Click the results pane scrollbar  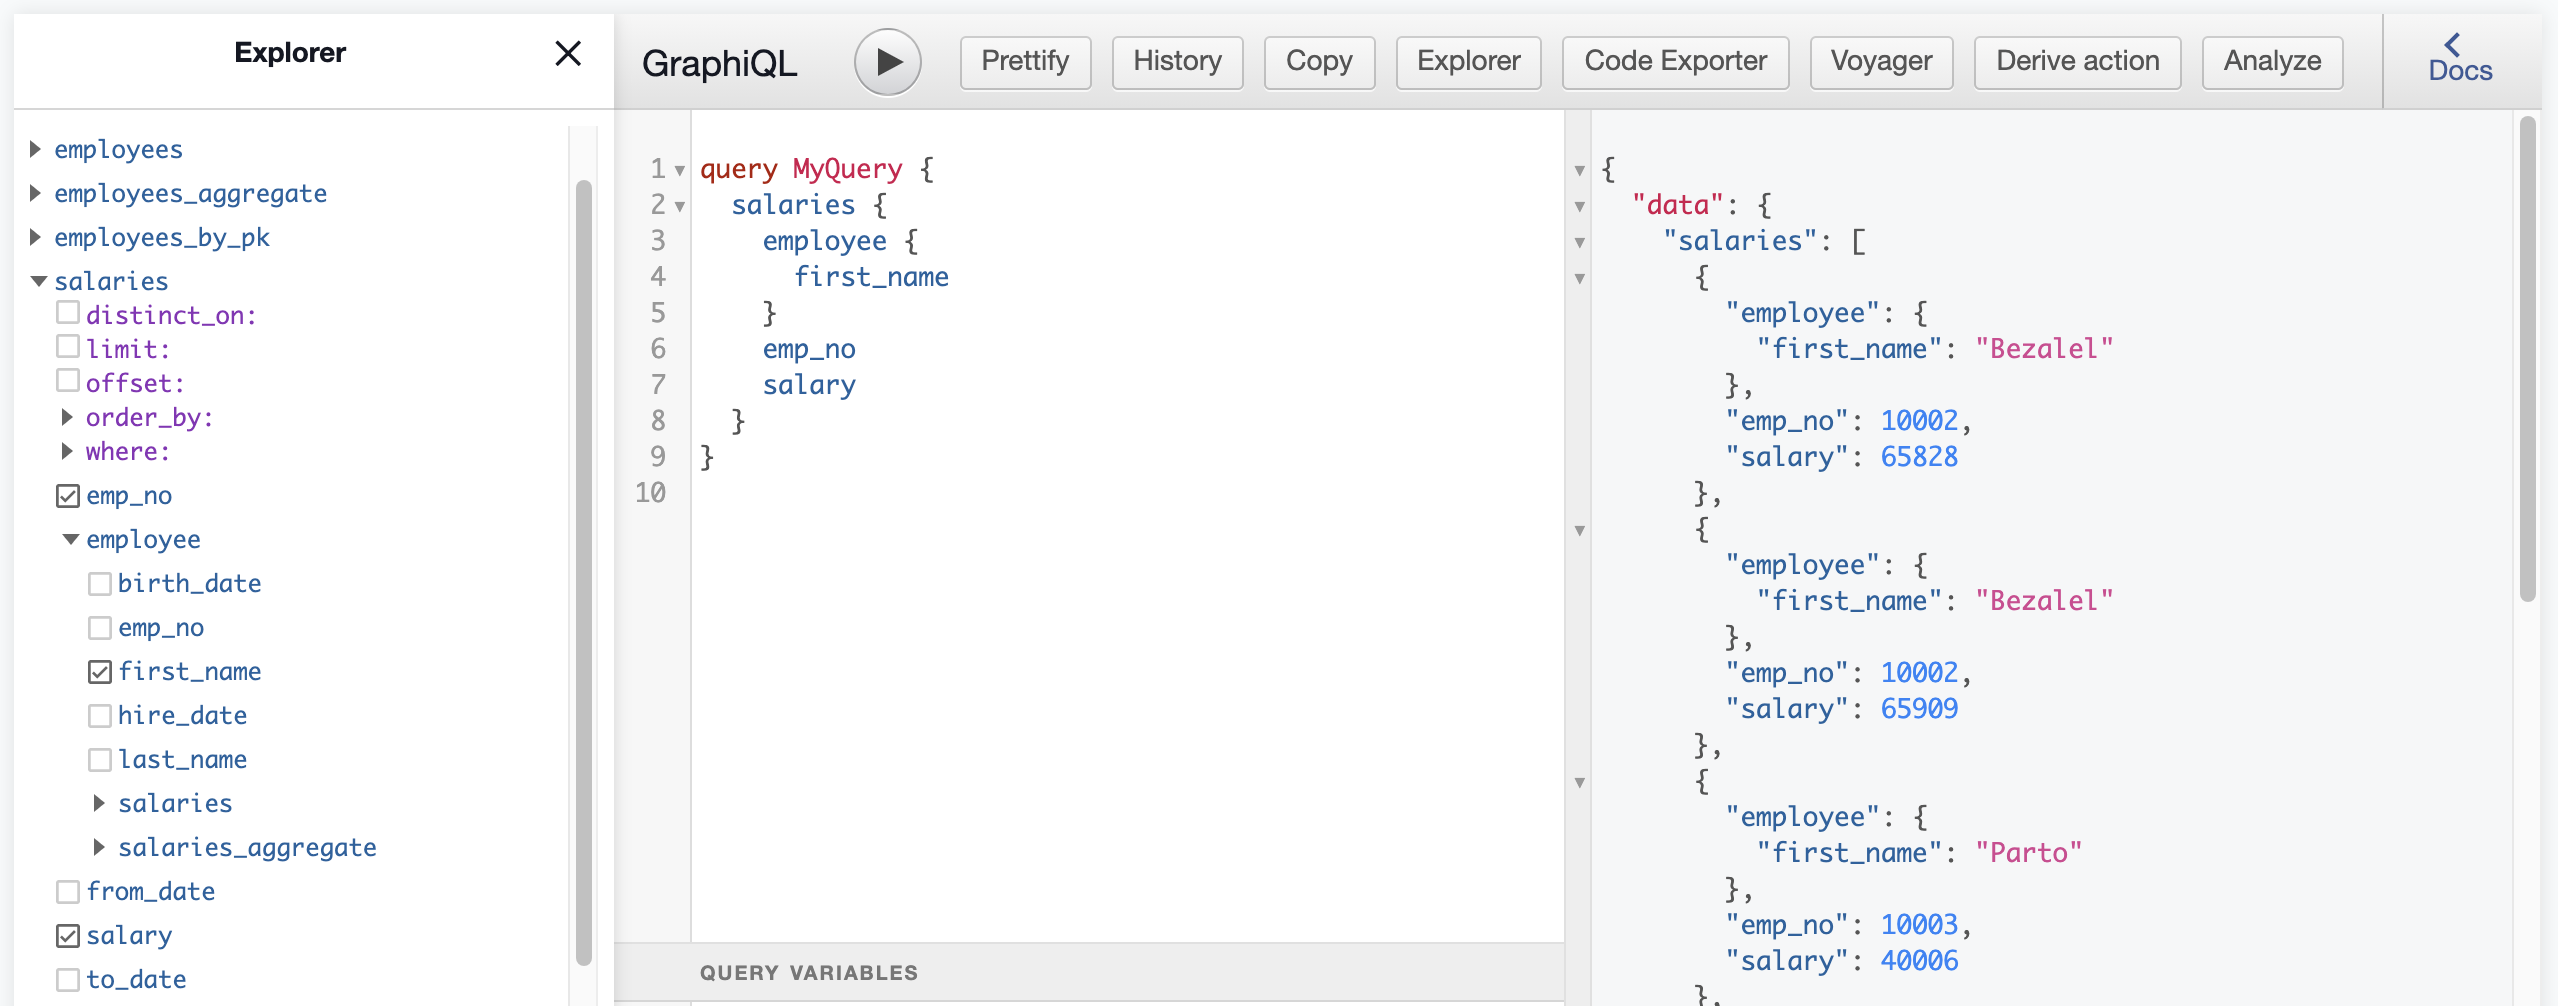pyautogui.click(x=2528, y=358)
